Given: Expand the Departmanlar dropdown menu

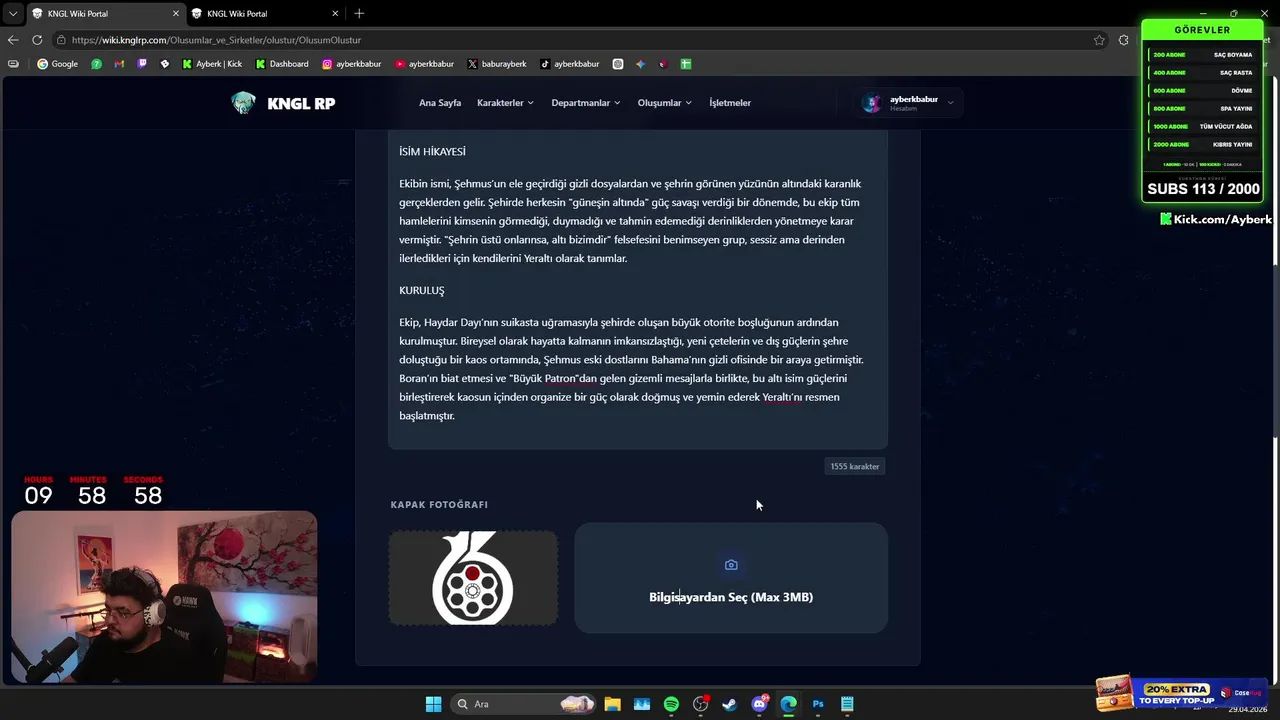Looking at the screenshot, I should click(x=586, y=103).
